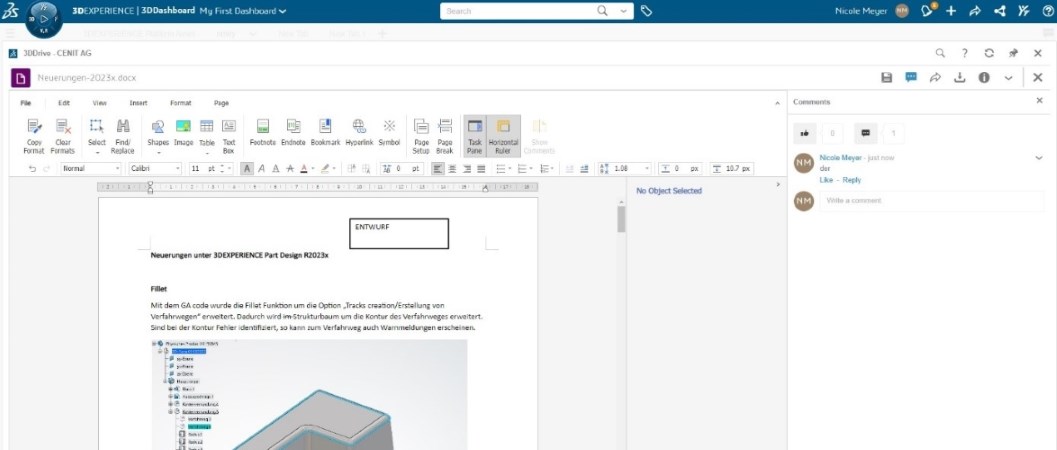
Task: Open Nicole Meyer's commenter name link
Action: pos(840,158)
